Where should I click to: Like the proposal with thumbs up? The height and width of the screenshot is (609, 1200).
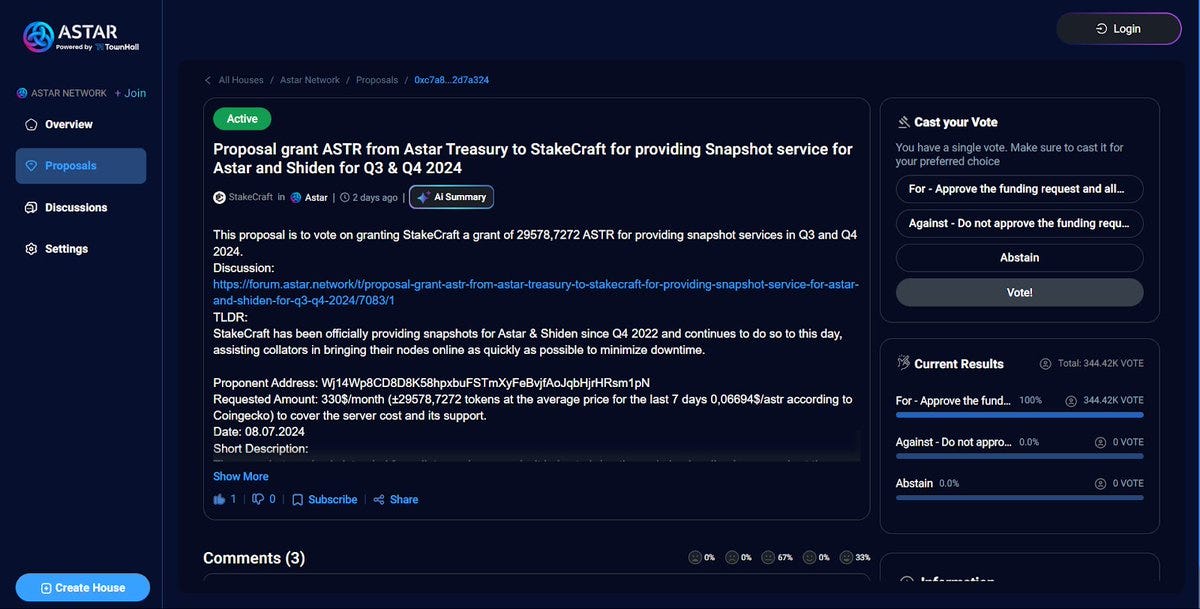point(219,499)
